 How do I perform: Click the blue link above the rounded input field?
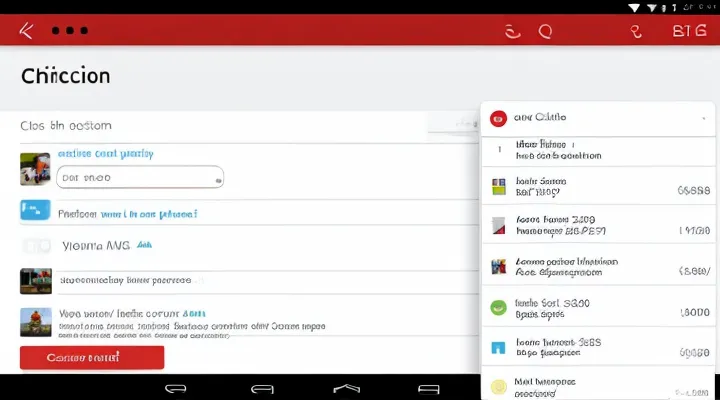click(x=105, y=154)
